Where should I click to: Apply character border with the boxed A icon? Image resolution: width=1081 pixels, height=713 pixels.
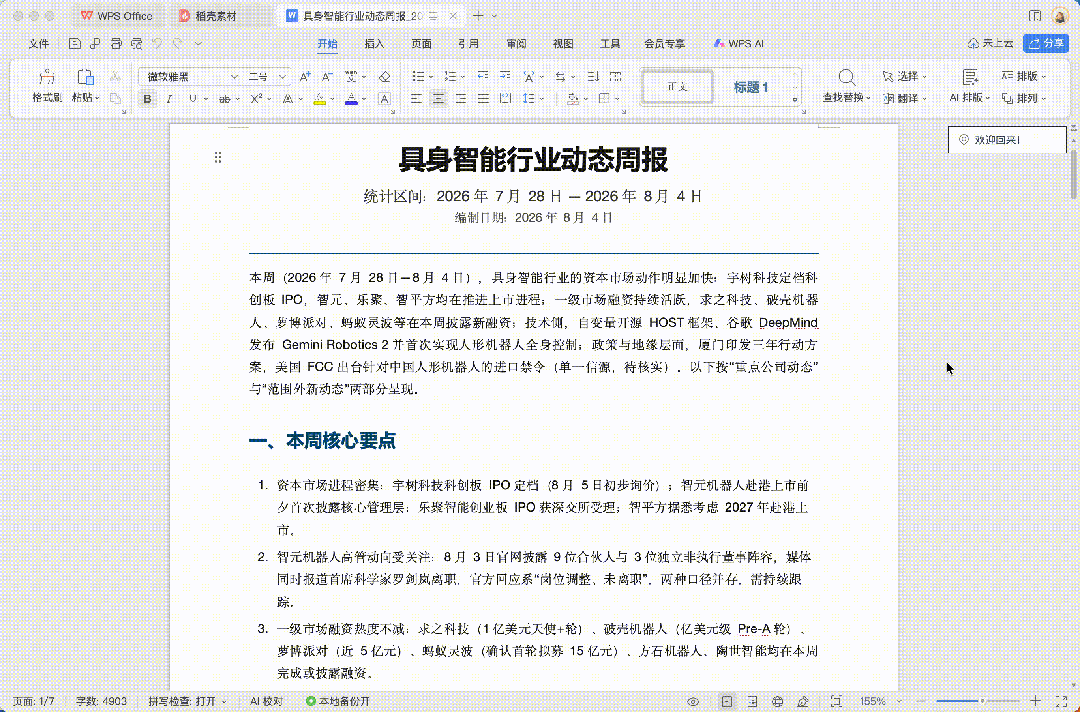(385, 99)
